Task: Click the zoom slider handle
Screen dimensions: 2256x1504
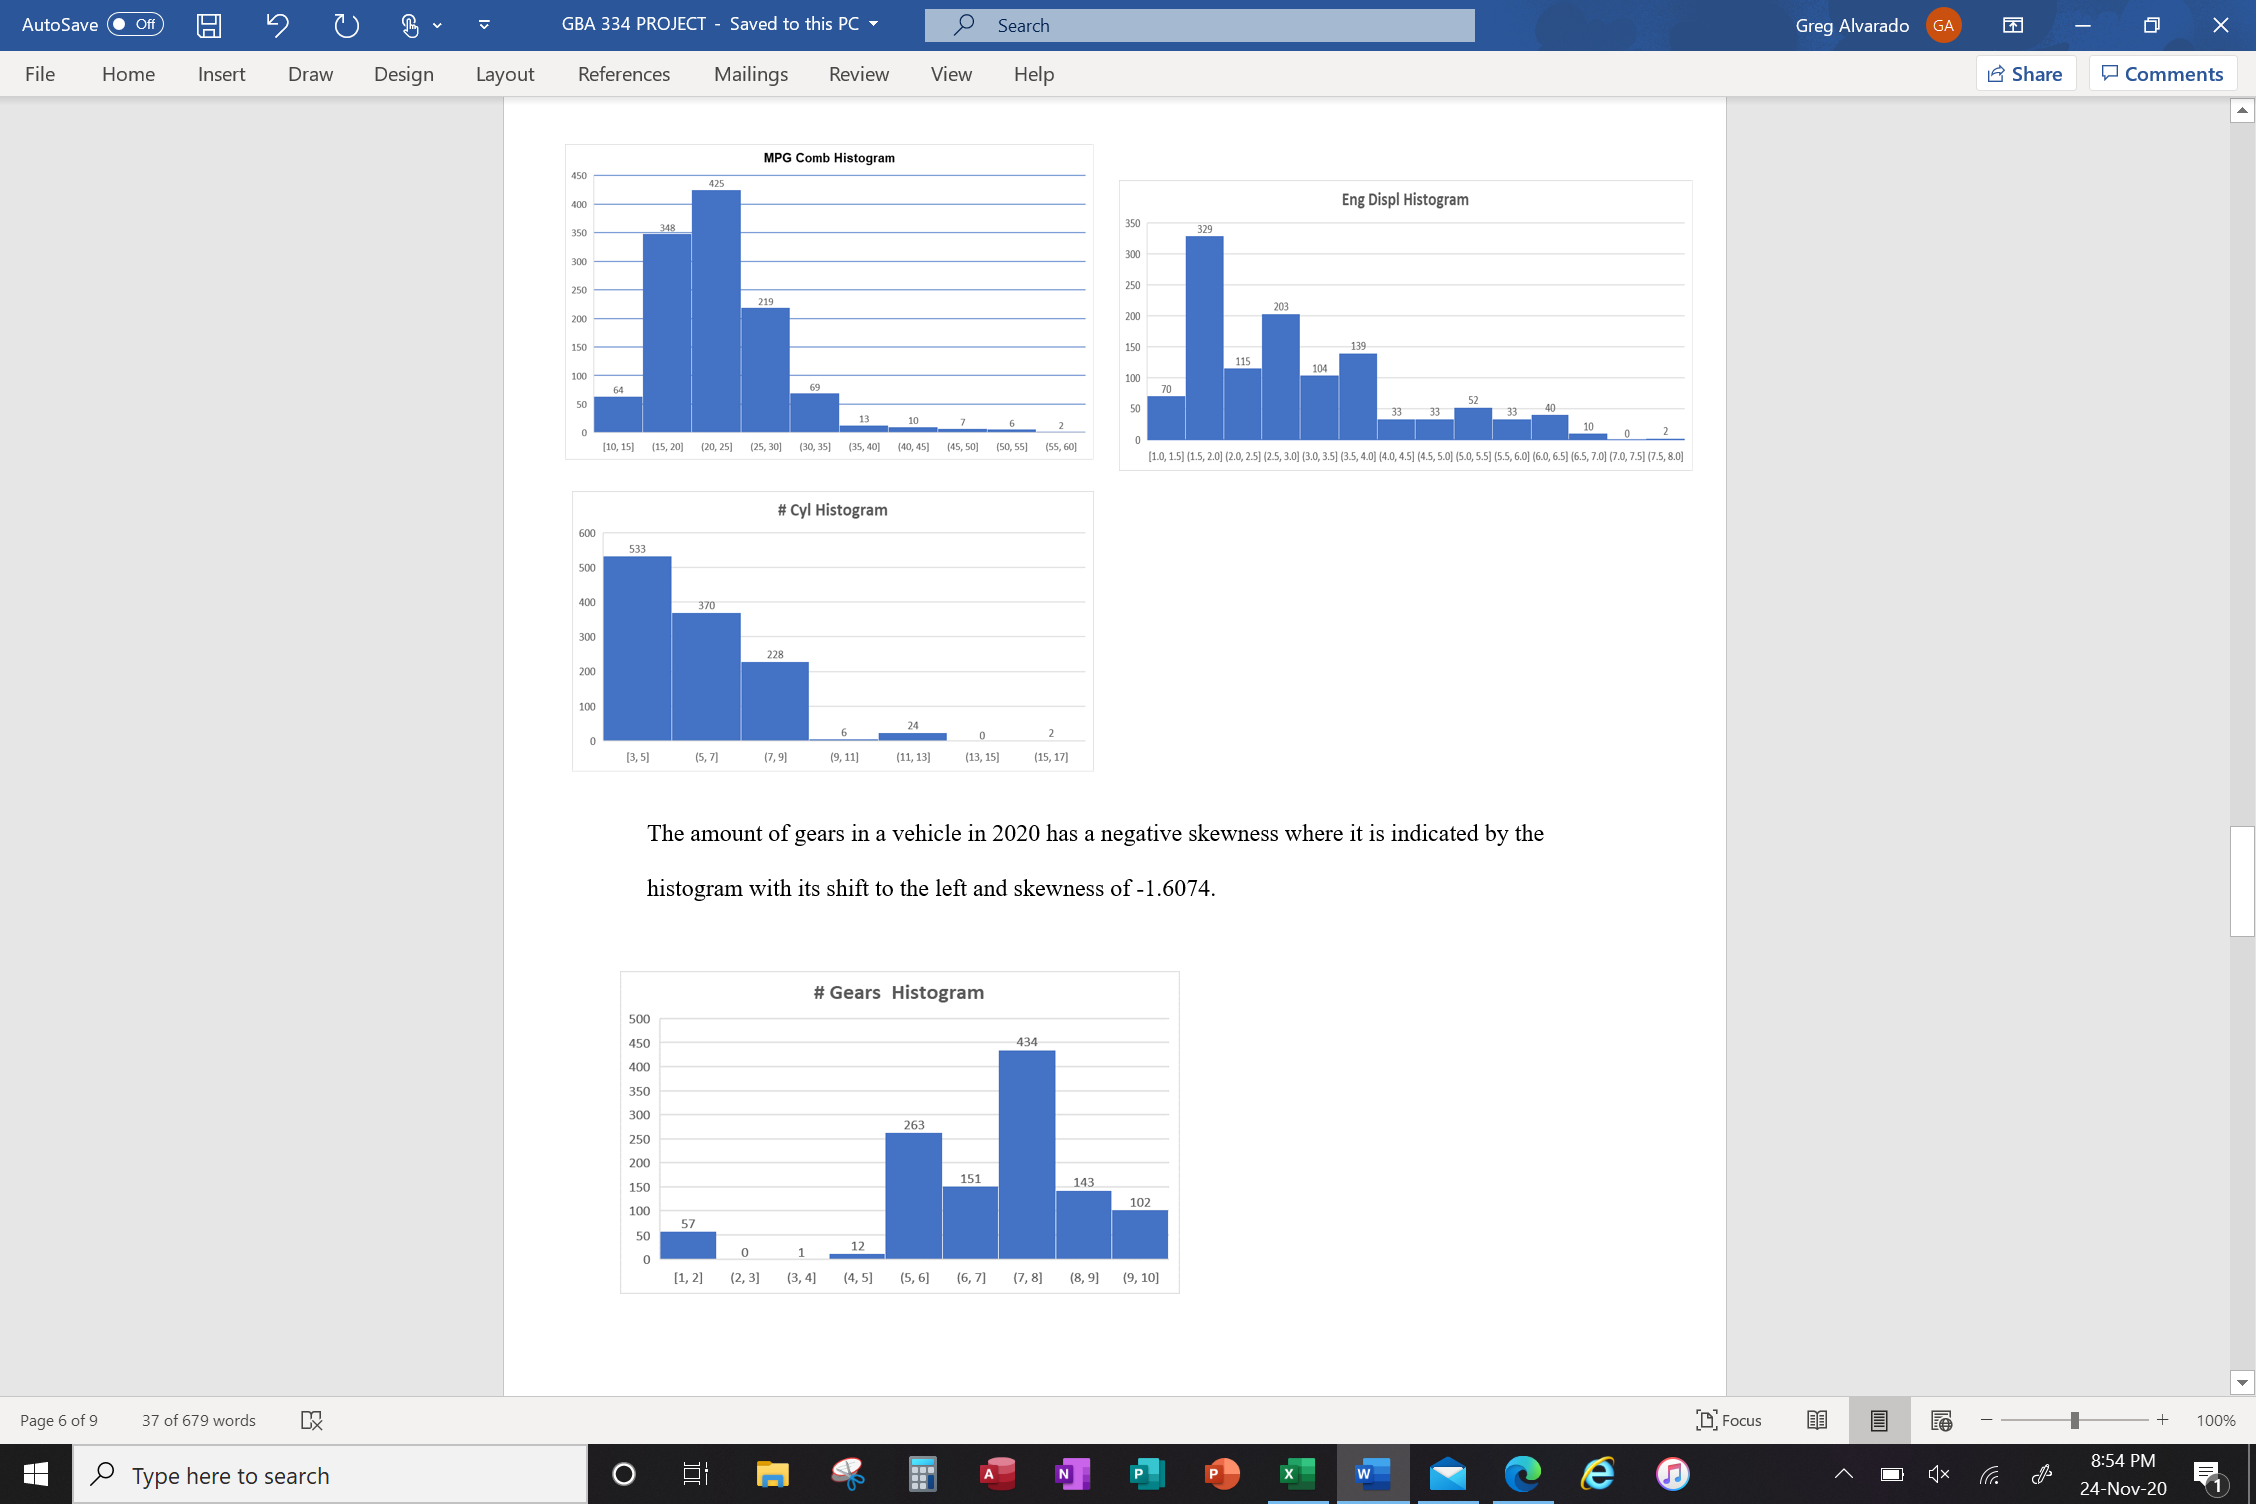Action: click(x=2074, y=1420)
